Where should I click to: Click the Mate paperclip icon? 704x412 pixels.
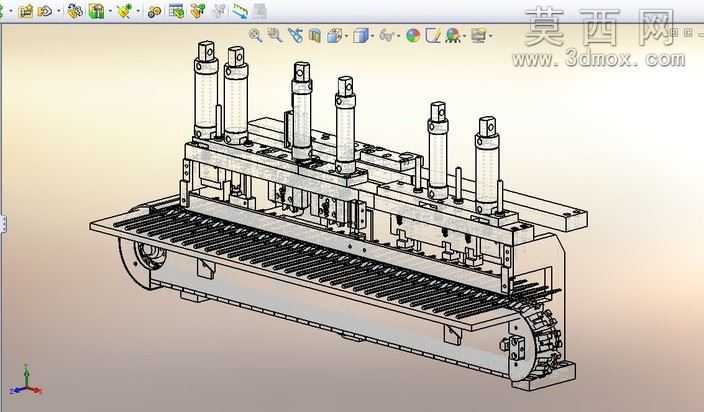coord(45,11)
